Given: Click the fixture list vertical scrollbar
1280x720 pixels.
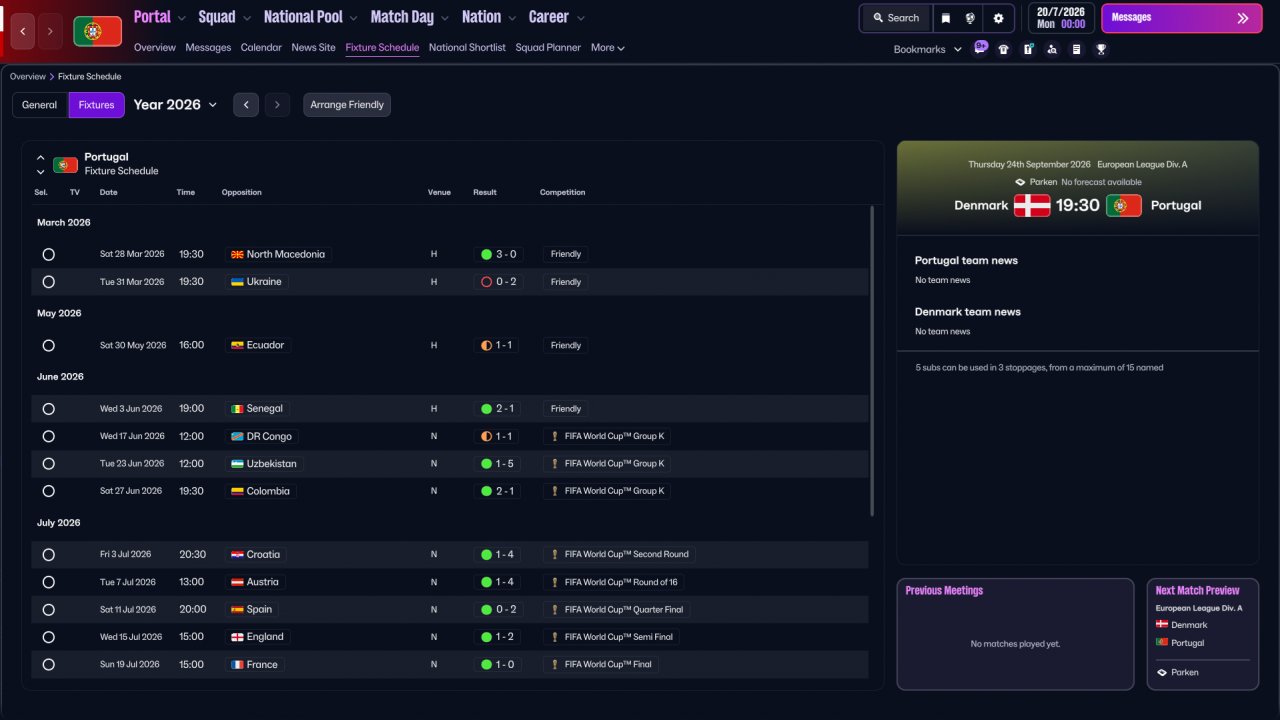Looking at the screenshot, I should (873, 361).
